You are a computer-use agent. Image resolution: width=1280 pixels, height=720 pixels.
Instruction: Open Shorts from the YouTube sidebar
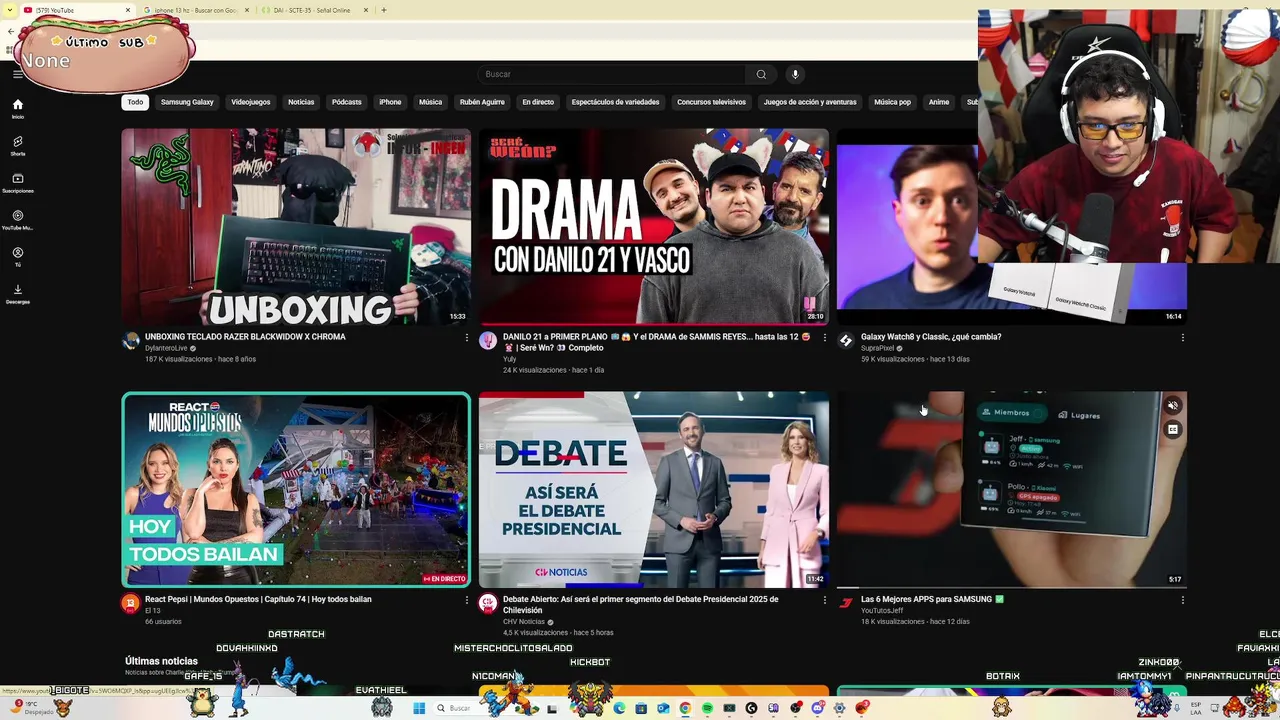(x=17, y=146)
